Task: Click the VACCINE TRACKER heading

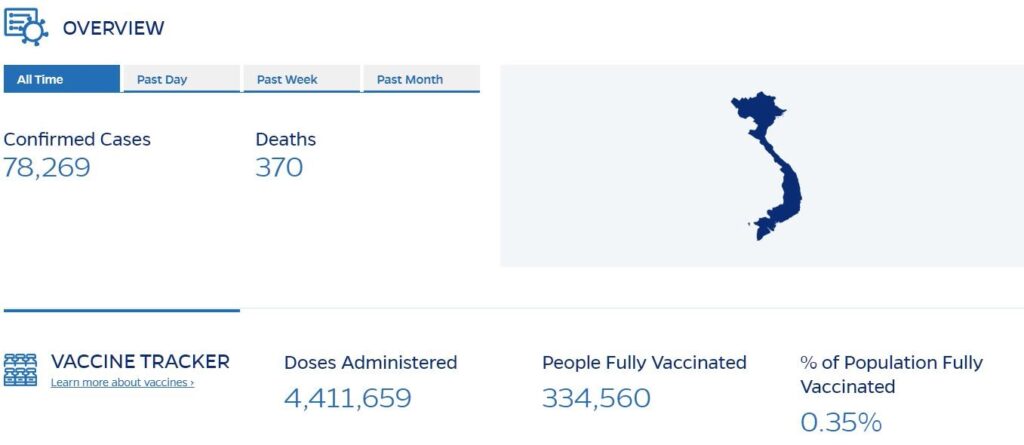Action: coord(140,361)
